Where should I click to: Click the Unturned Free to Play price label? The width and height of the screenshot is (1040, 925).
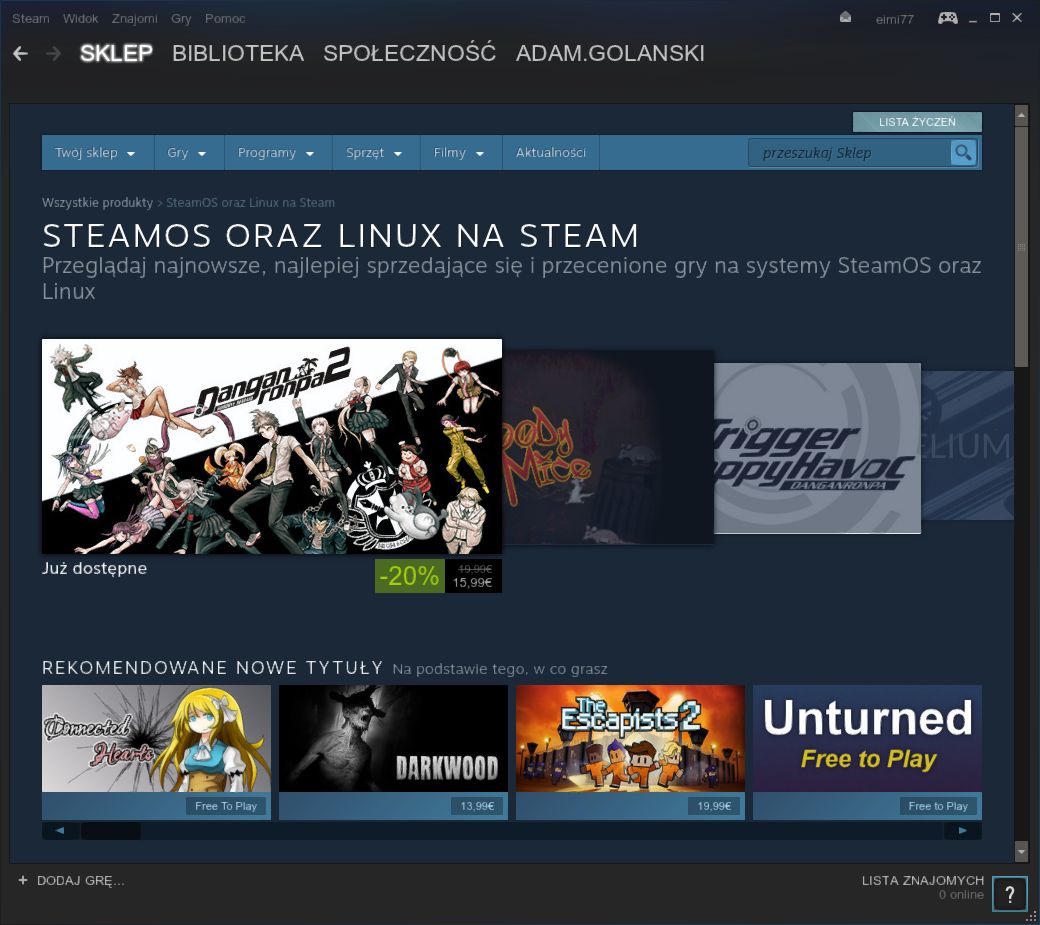938,806
